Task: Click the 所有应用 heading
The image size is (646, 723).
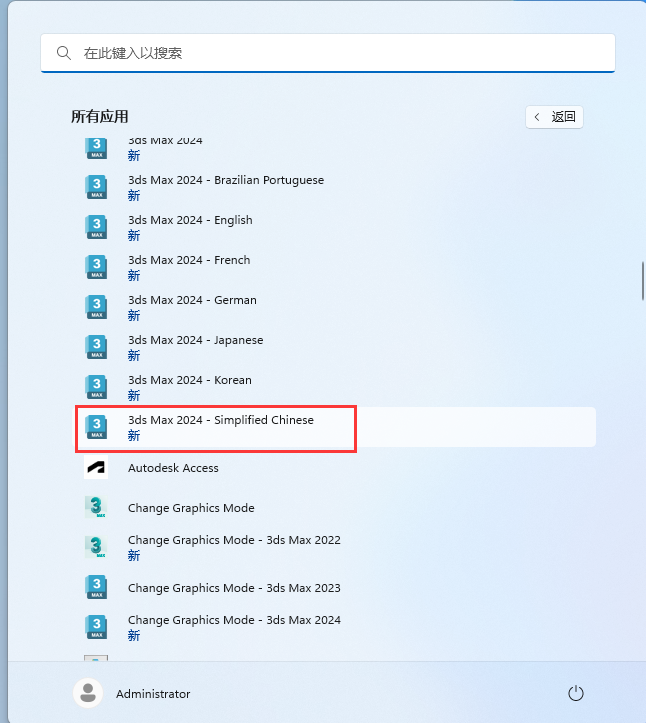Action: point(100,117)
